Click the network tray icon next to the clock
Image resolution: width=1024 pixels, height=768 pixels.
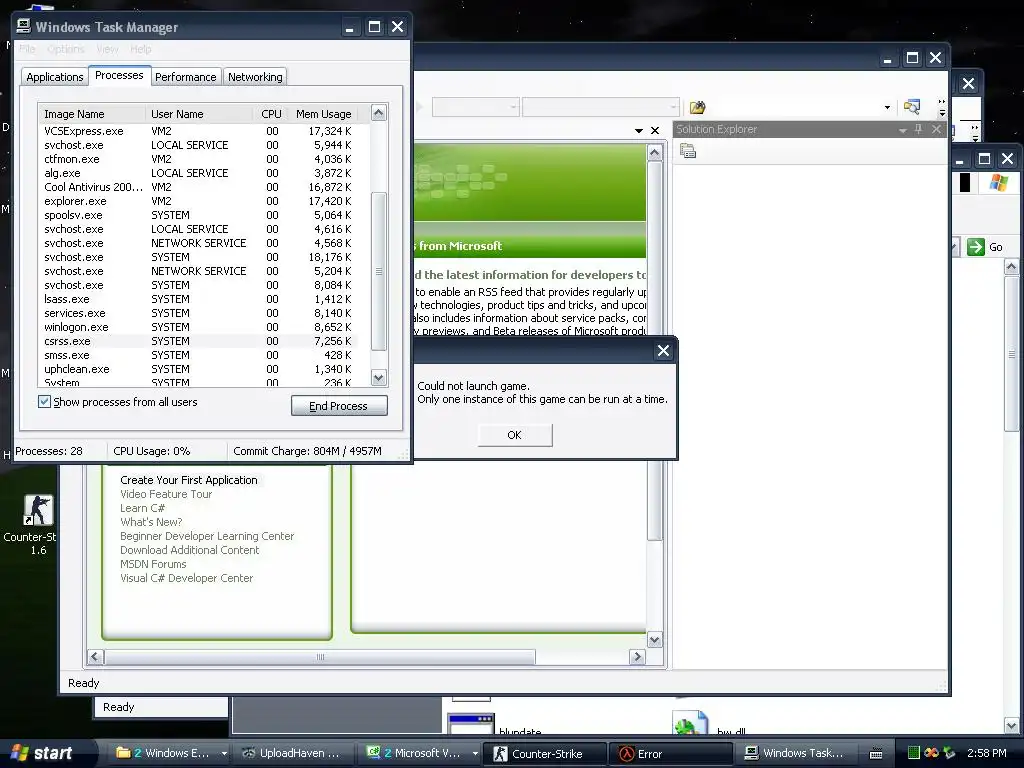coord(950,753)
